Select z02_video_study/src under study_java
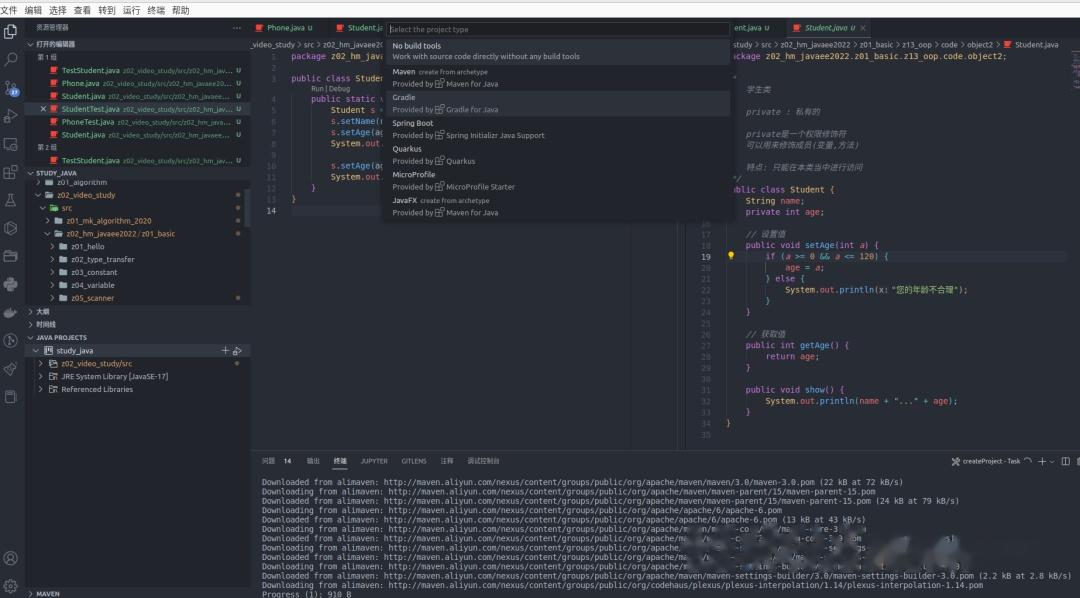This screenshot has height=598, width=1080. 138,364
